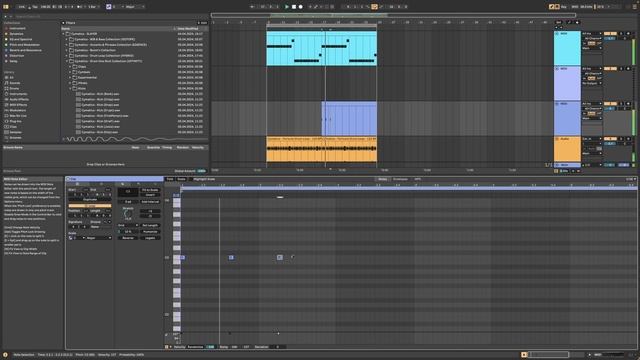The width and height of the screenshot is (640, 360).
Task: Expand the Claps folder
Action: pos(70,67)
